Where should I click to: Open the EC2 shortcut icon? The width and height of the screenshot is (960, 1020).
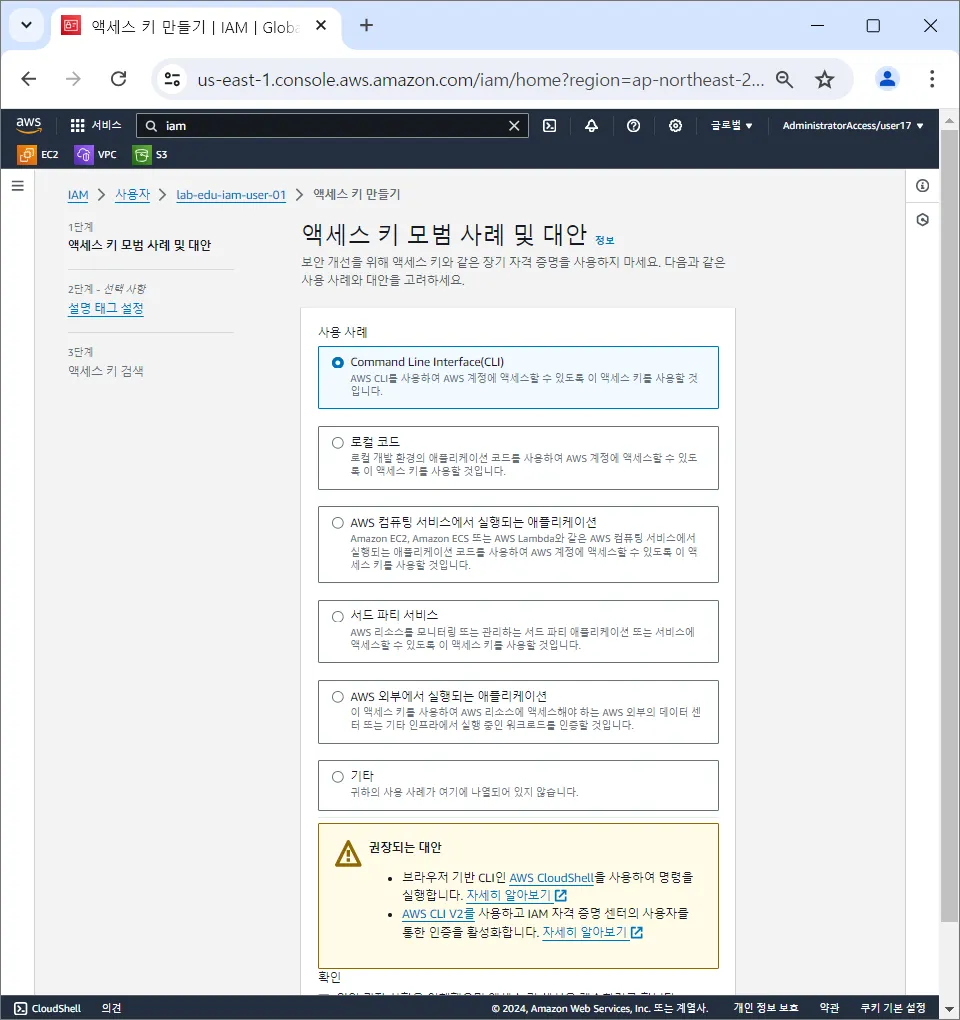27,155
